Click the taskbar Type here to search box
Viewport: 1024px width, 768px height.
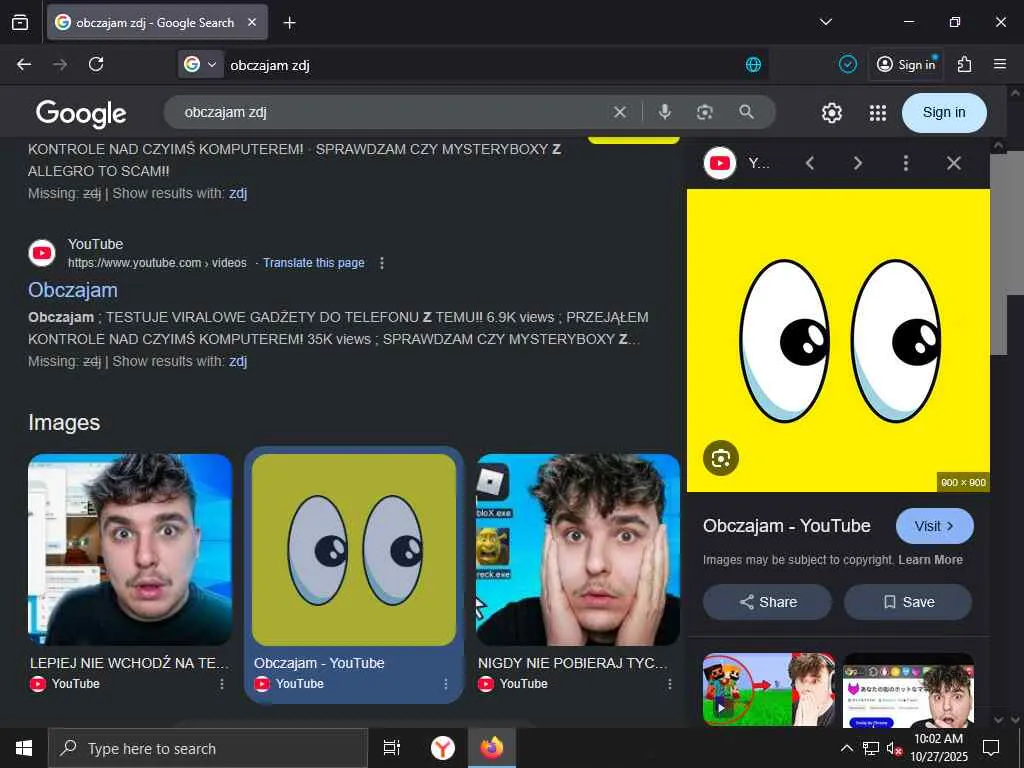pyautogui.click(x=208, y=748)
